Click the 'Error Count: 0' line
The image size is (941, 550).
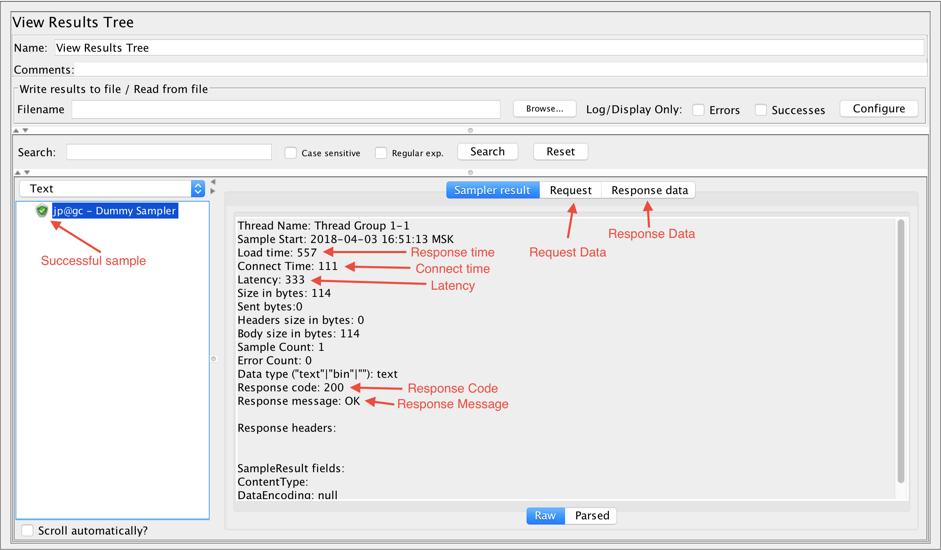coord(274,361)
